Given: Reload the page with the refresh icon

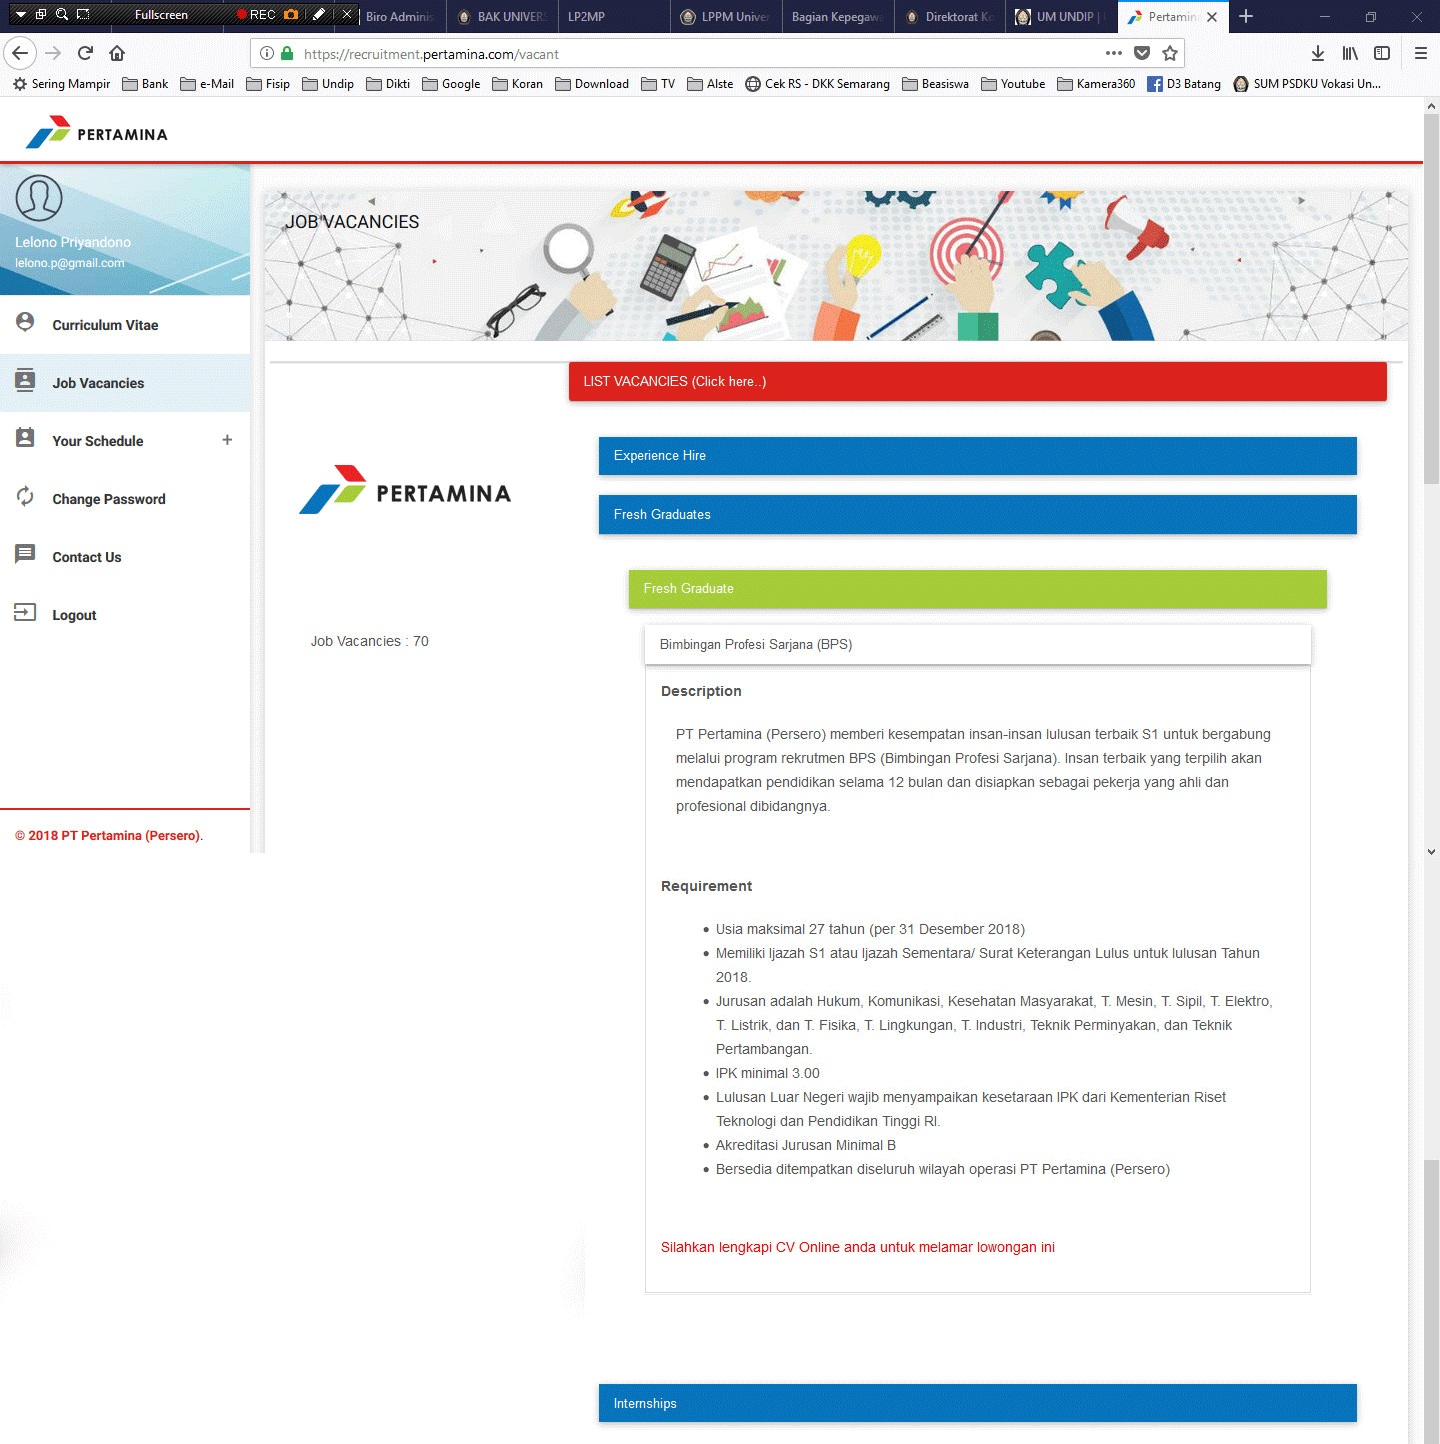Looking at the screenshot, I should (85, 53).
